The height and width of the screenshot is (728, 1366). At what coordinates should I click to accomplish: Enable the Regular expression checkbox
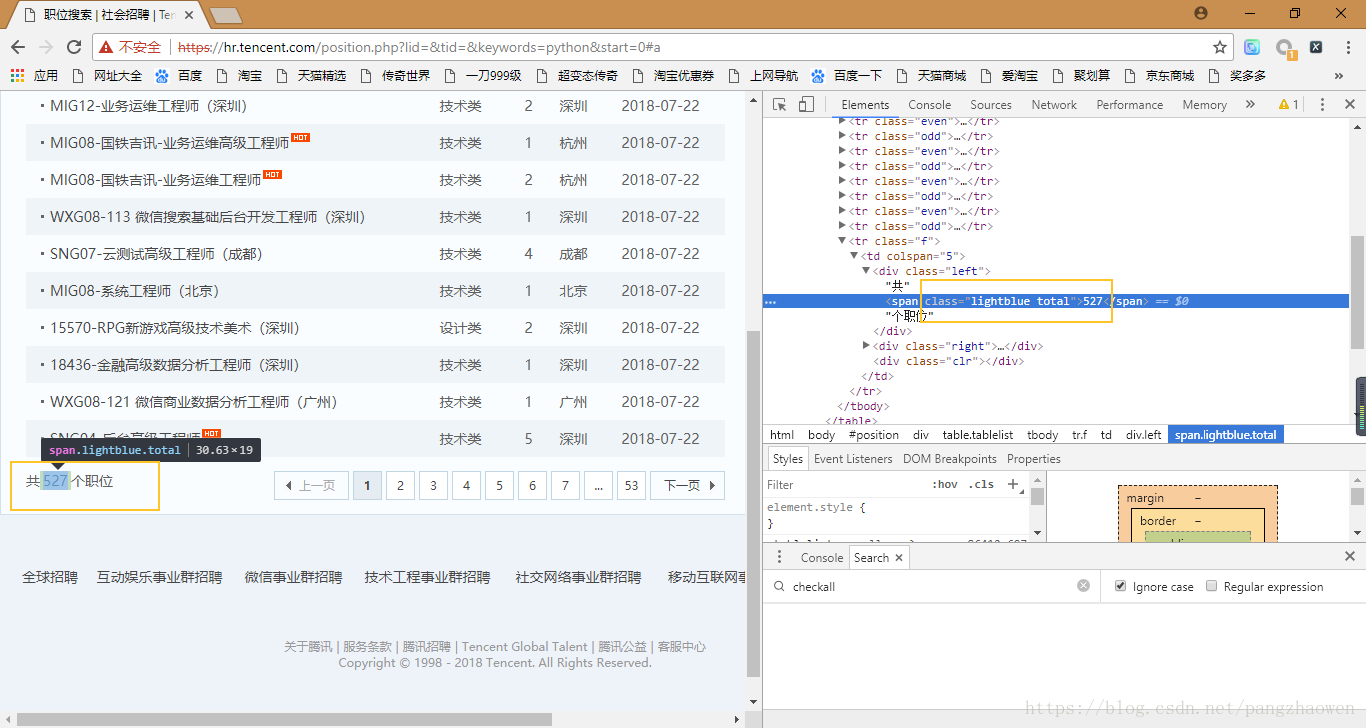pyautogui.click(x=1212, y=586)
